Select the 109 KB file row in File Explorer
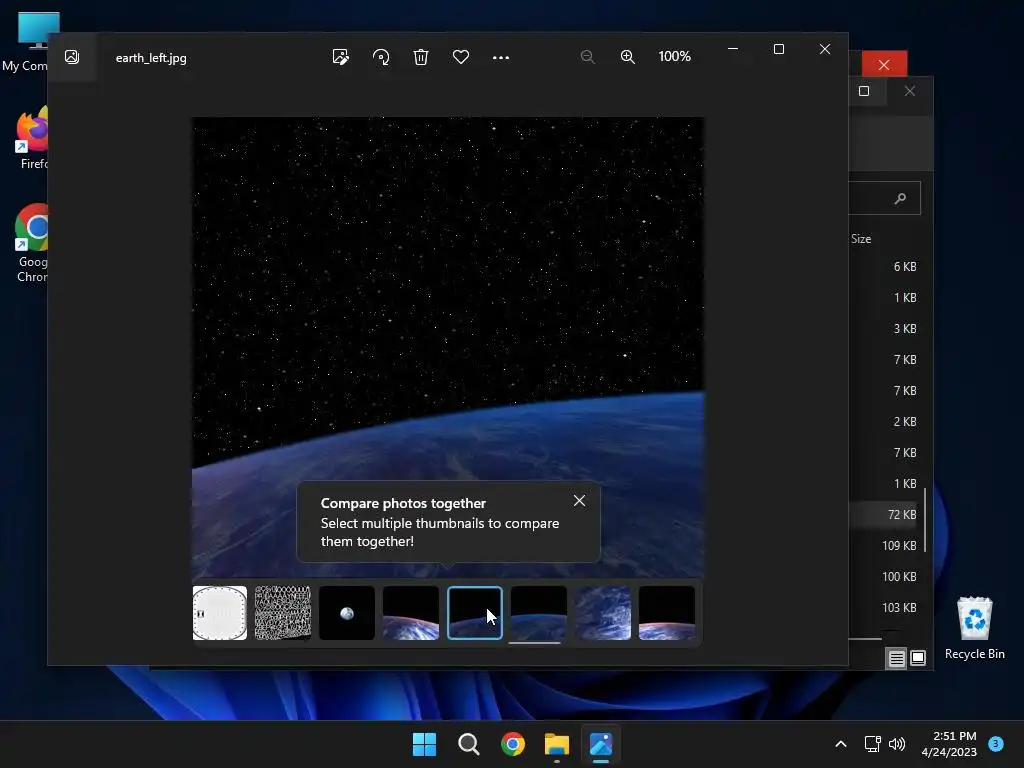The height and width of the screenshot is (768, 1024). [x=885, y=545]
